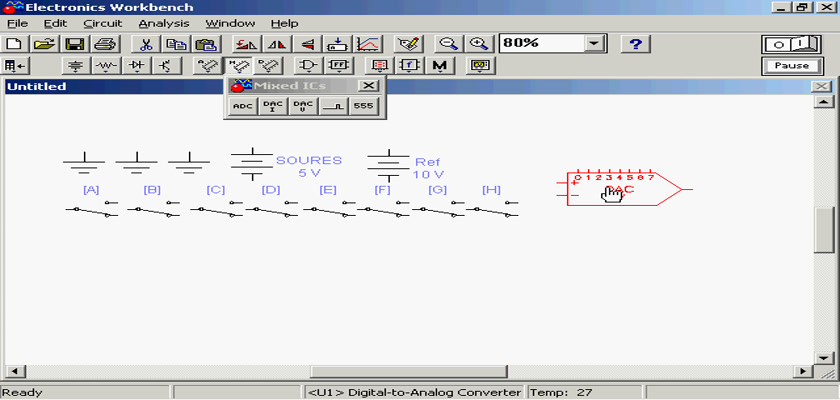Open the Help menu

point(284,24)
